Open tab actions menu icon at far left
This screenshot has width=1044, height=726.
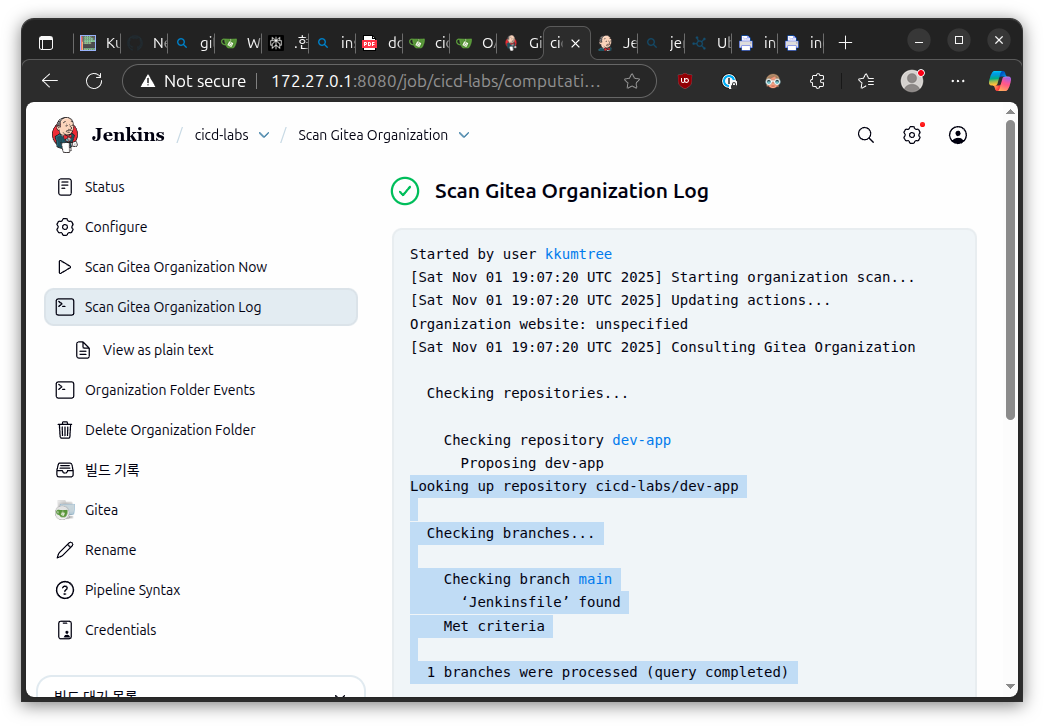(x=46, y=43)
